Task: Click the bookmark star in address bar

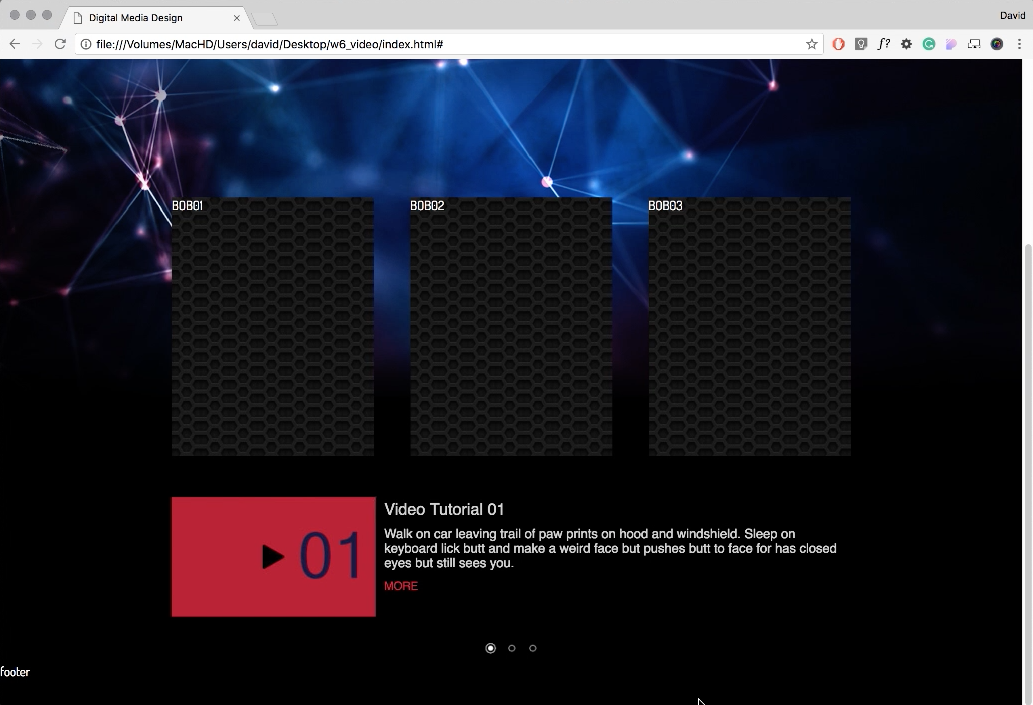Action: [812, 44]
